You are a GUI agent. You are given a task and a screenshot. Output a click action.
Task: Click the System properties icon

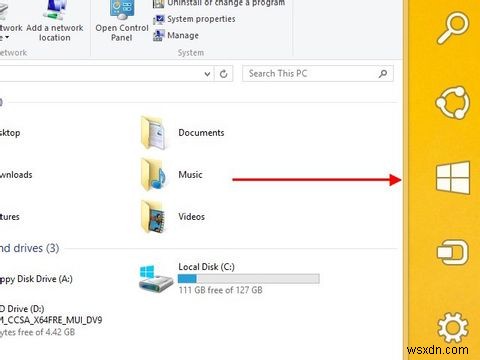pos(159,19)
